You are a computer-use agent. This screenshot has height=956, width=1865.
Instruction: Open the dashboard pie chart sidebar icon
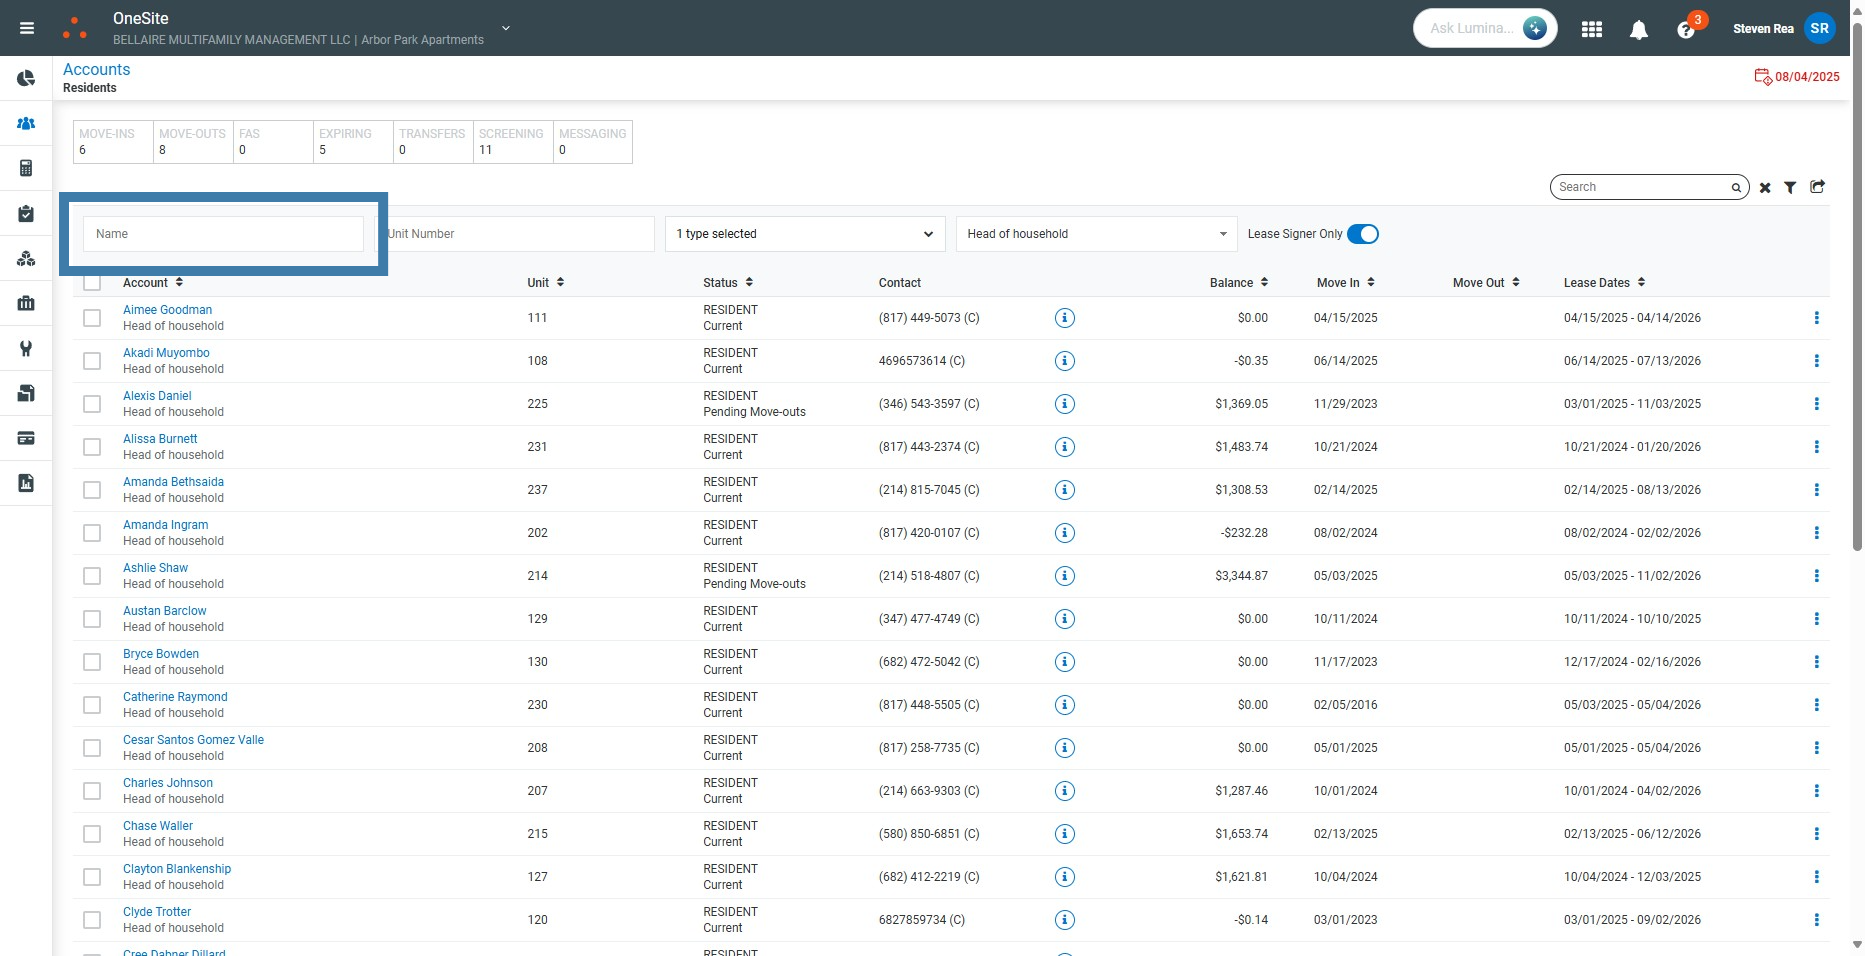click(x=26, y=78)
